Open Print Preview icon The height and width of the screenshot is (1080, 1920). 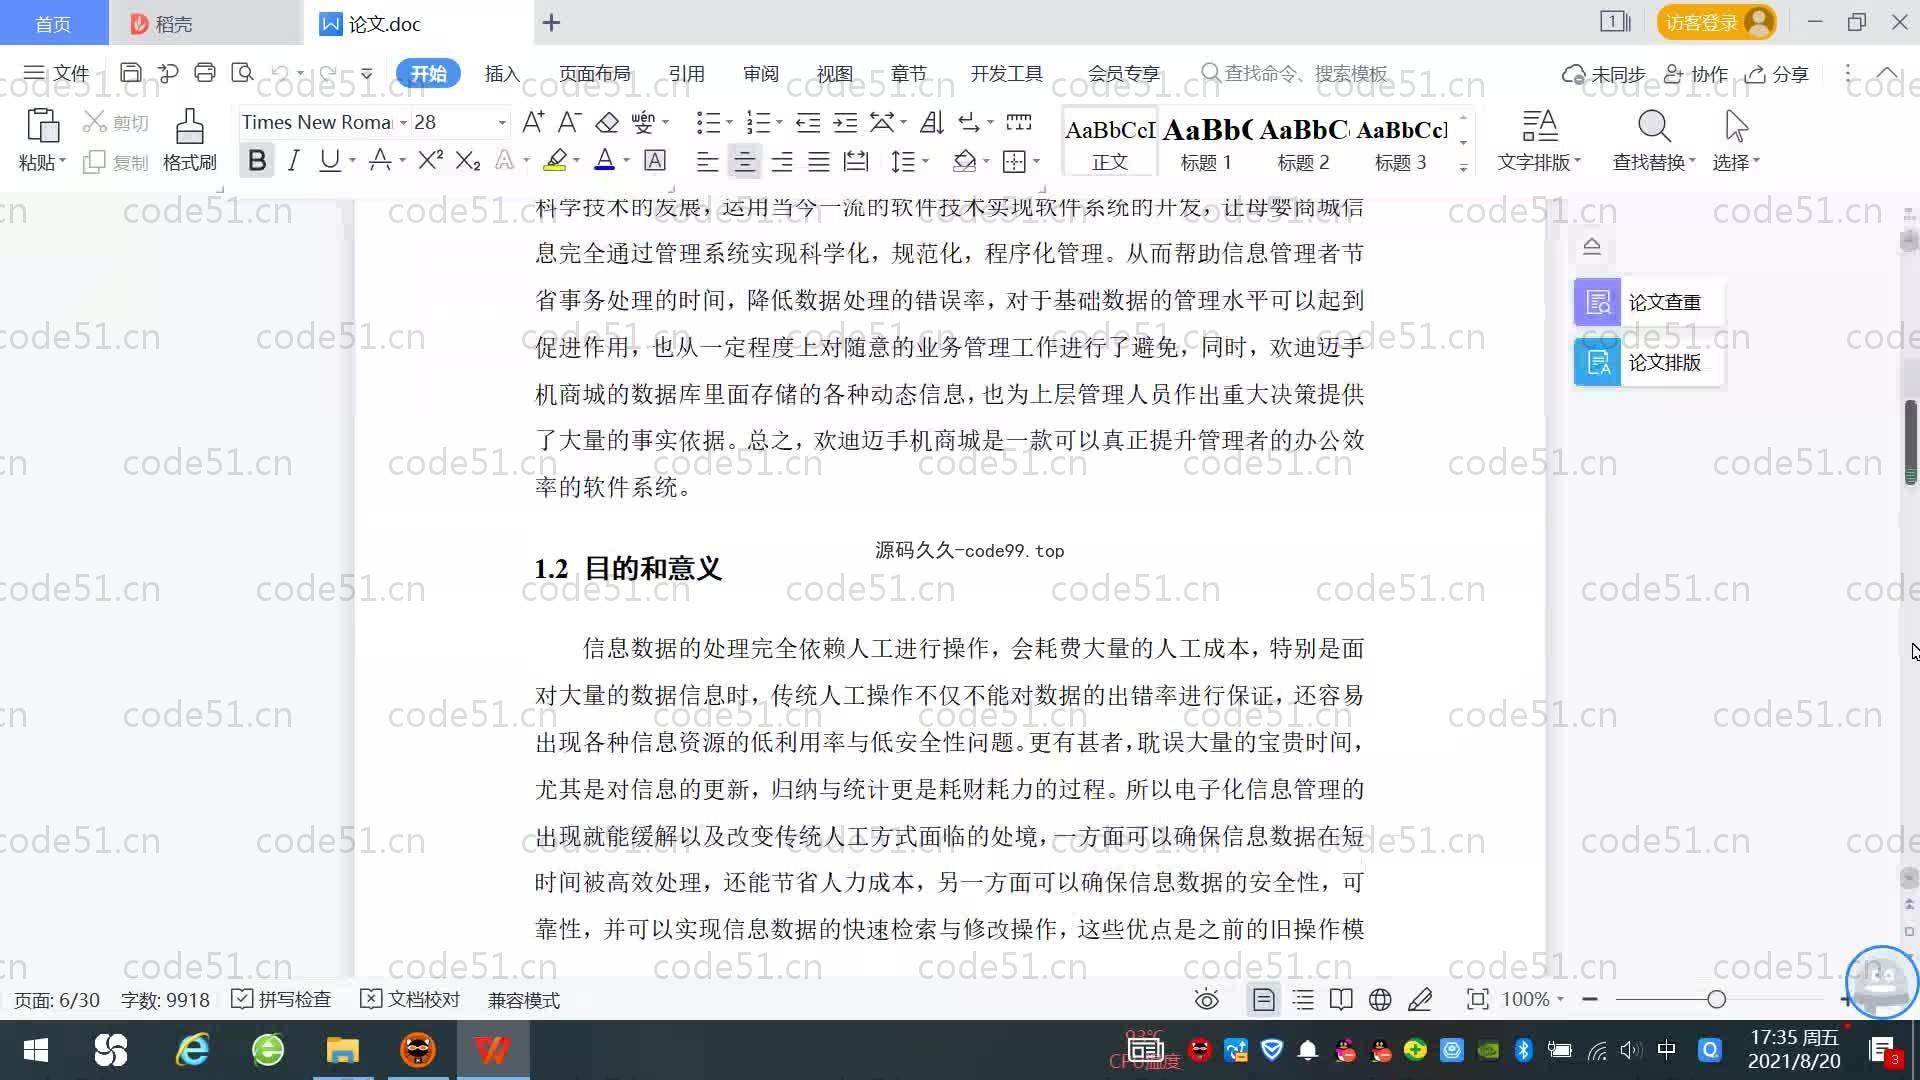click(242, 73)
